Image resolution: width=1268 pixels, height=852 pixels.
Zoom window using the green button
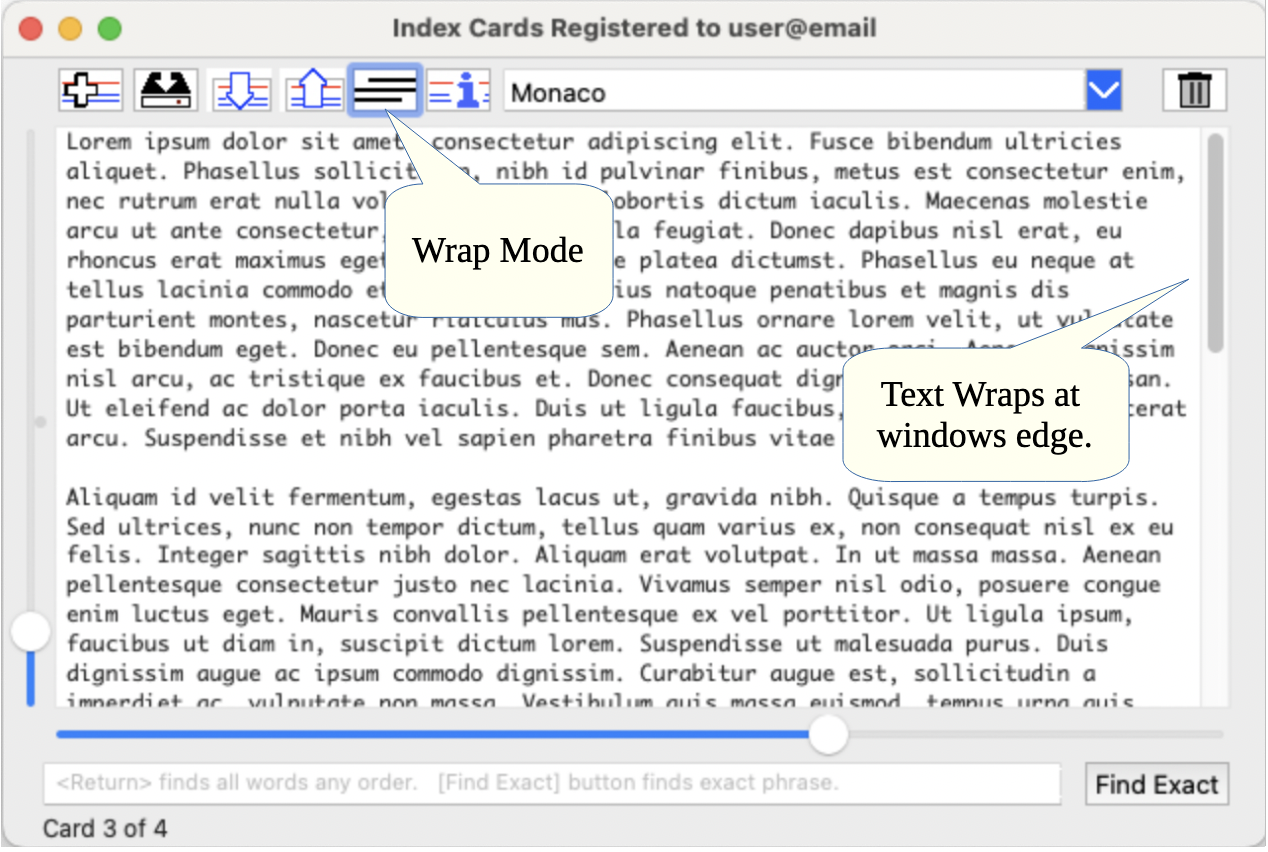(109, 28)
